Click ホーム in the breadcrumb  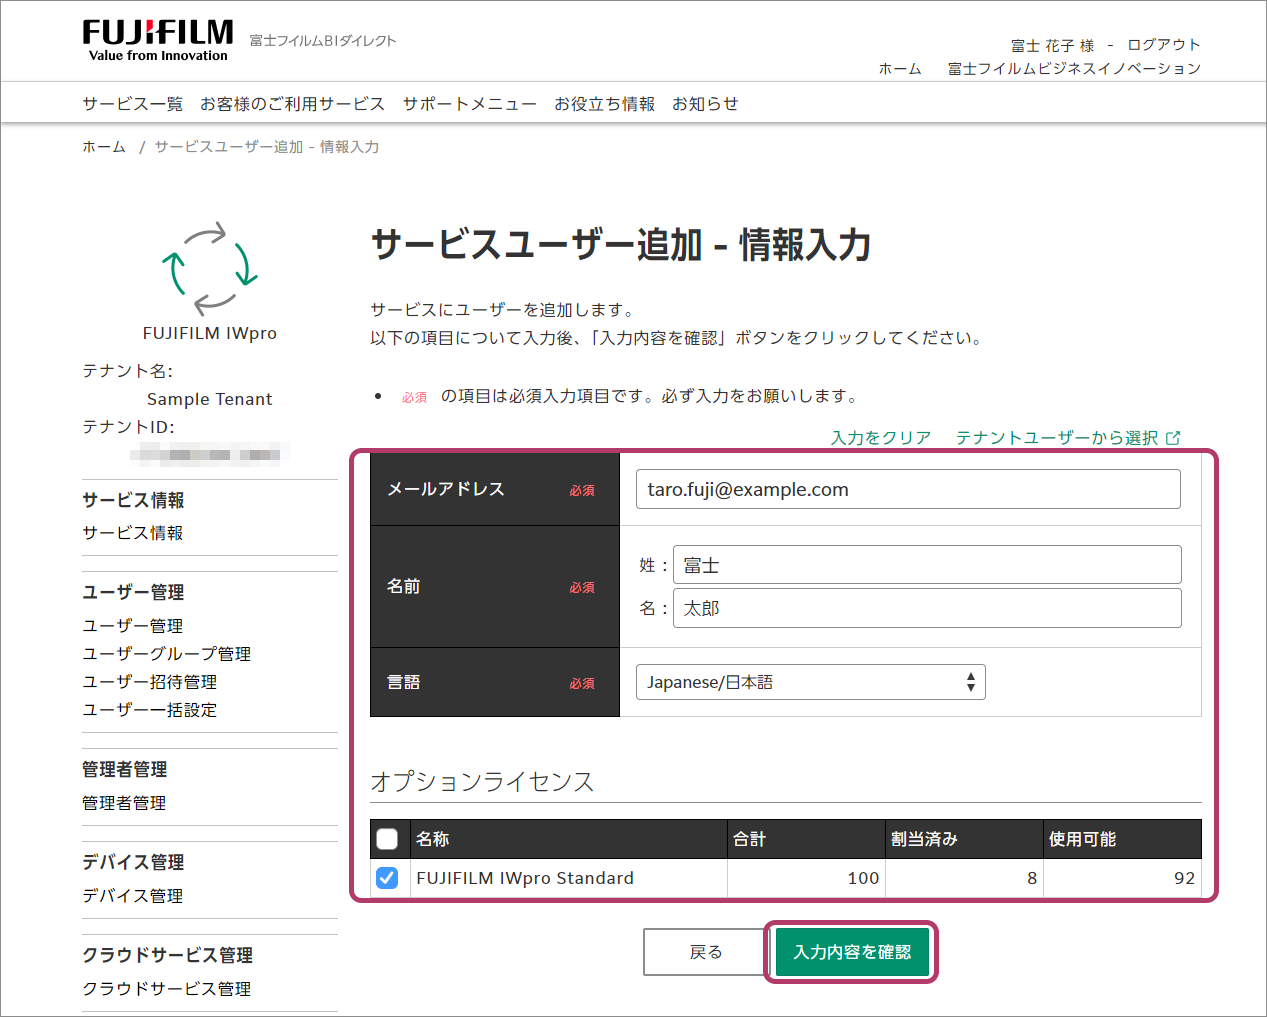[104, 147]
